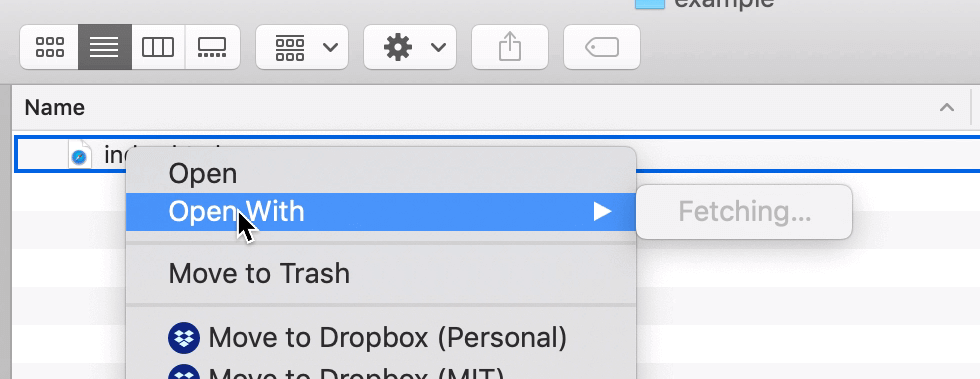Screen dimensions: 980x379
Task: Click the Edit Tags toolbar button
Action: click(602, 47)
